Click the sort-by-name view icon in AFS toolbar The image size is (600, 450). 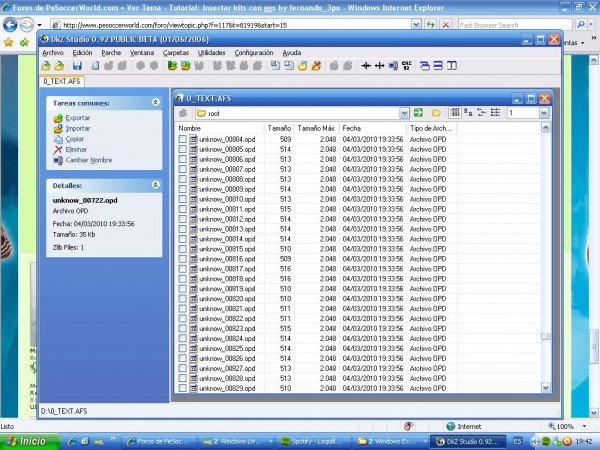468,112
